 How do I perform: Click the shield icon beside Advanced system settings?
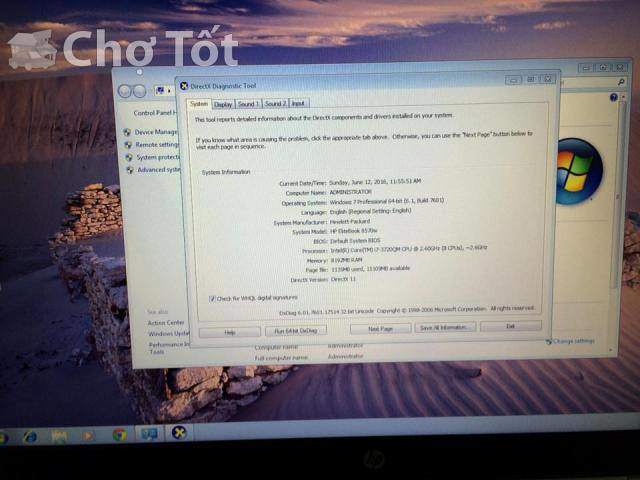tap(130, 170)
